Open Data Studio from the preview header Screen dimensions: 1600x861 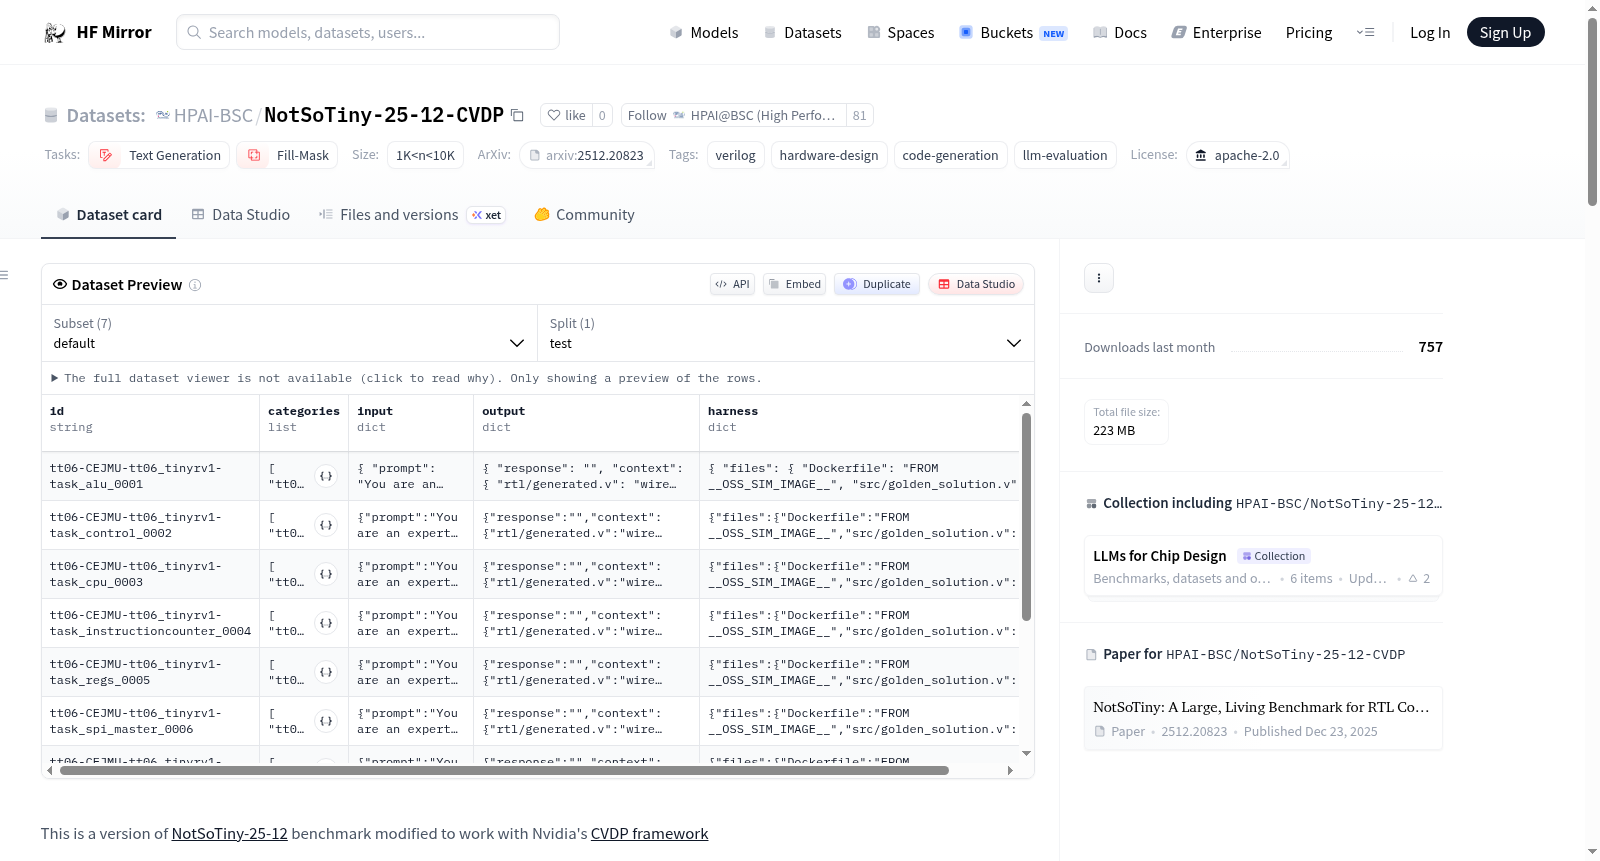tap(976, 284)
